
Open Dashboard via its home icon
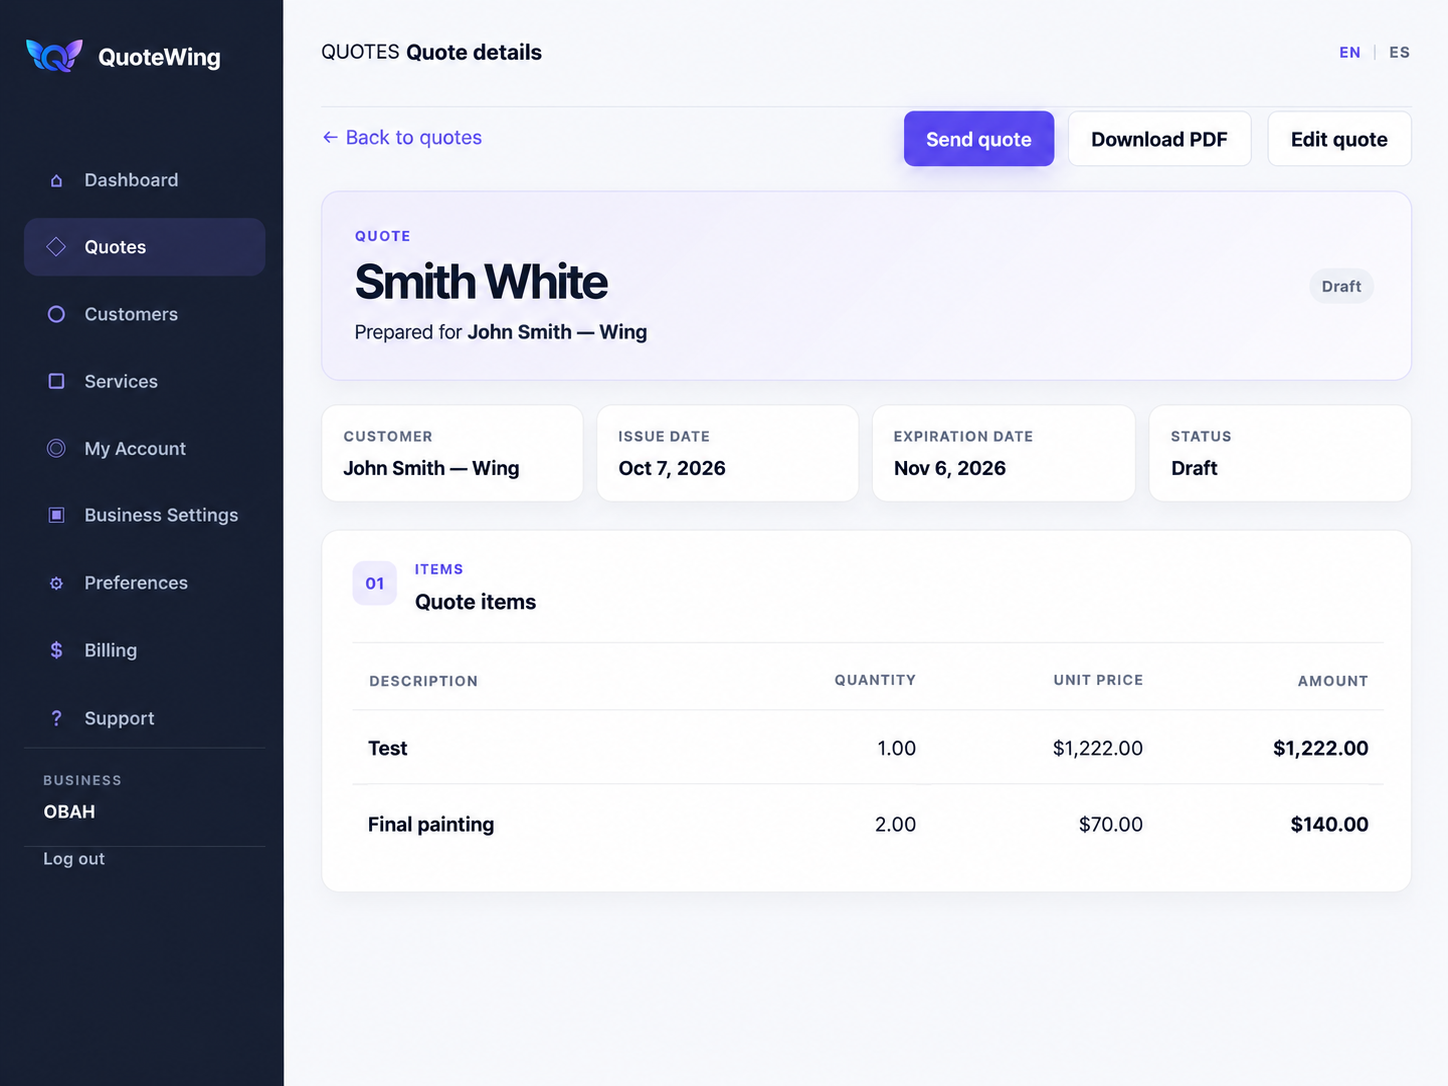coord(56,180)
